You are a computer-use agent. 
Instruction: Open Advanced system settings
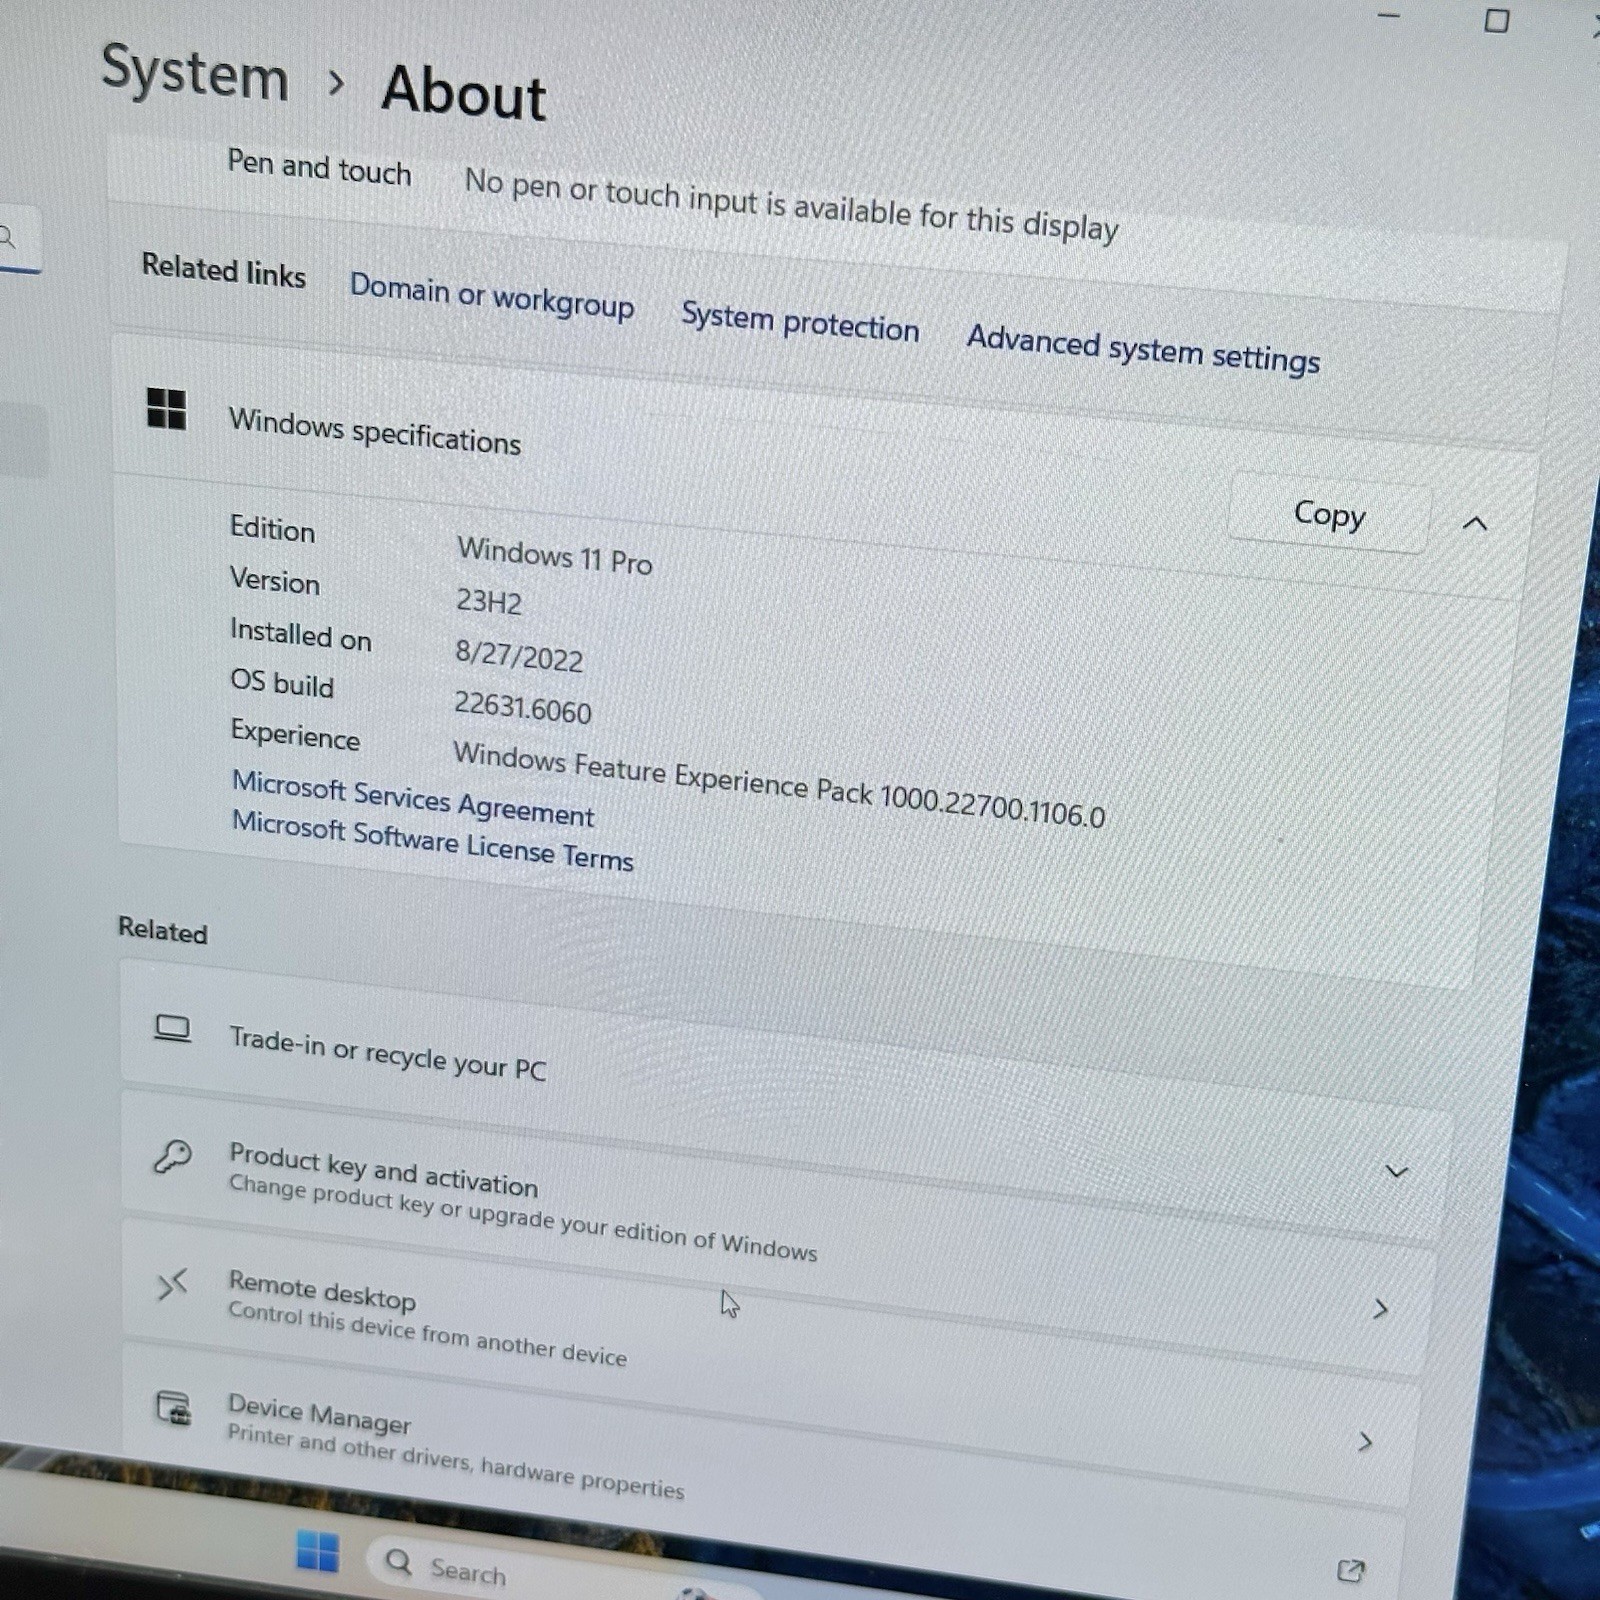pos(1143,349)
